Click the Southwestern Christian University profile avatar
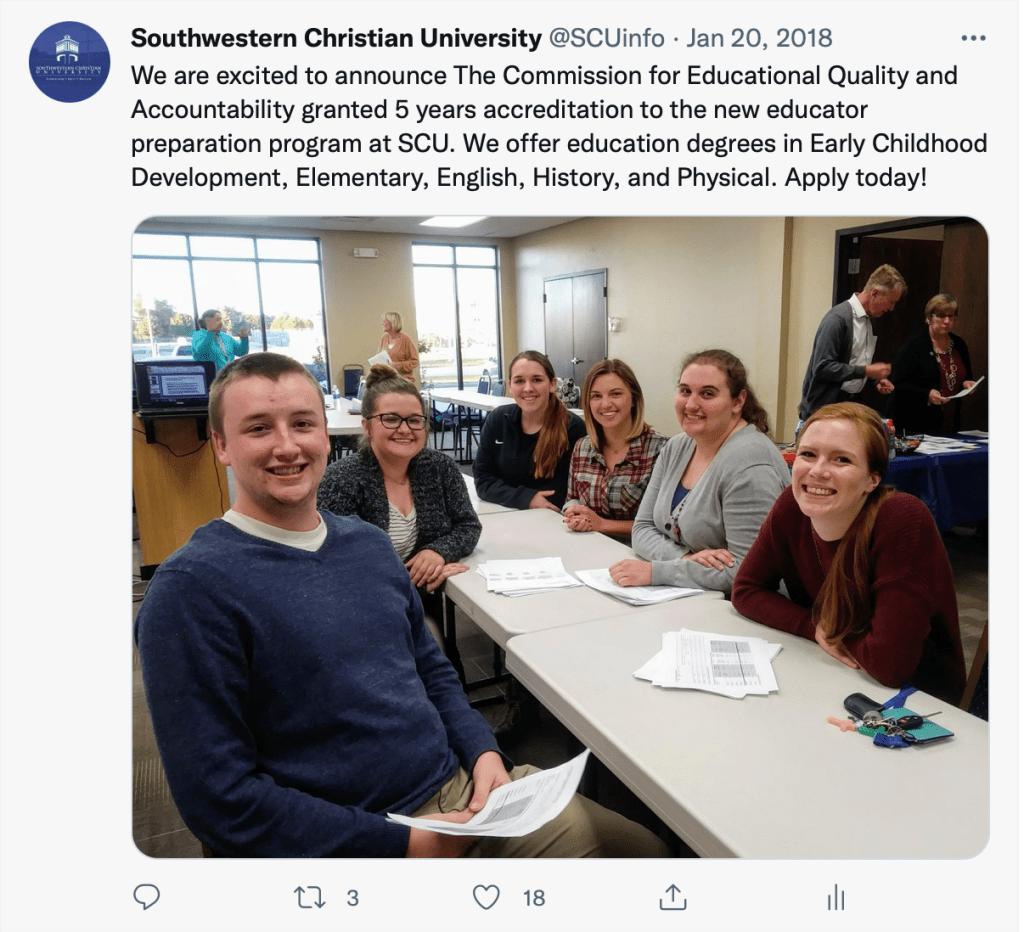This screenshot has width=1024, height=932. click(69, 62)
